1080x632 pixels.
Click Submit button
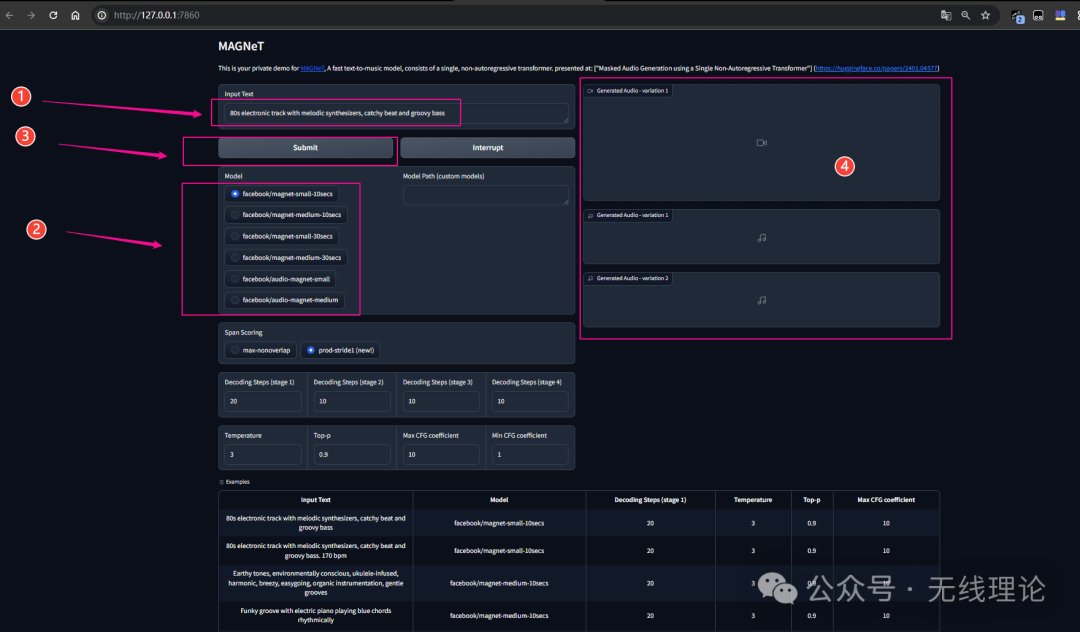(x=305, y=147)
